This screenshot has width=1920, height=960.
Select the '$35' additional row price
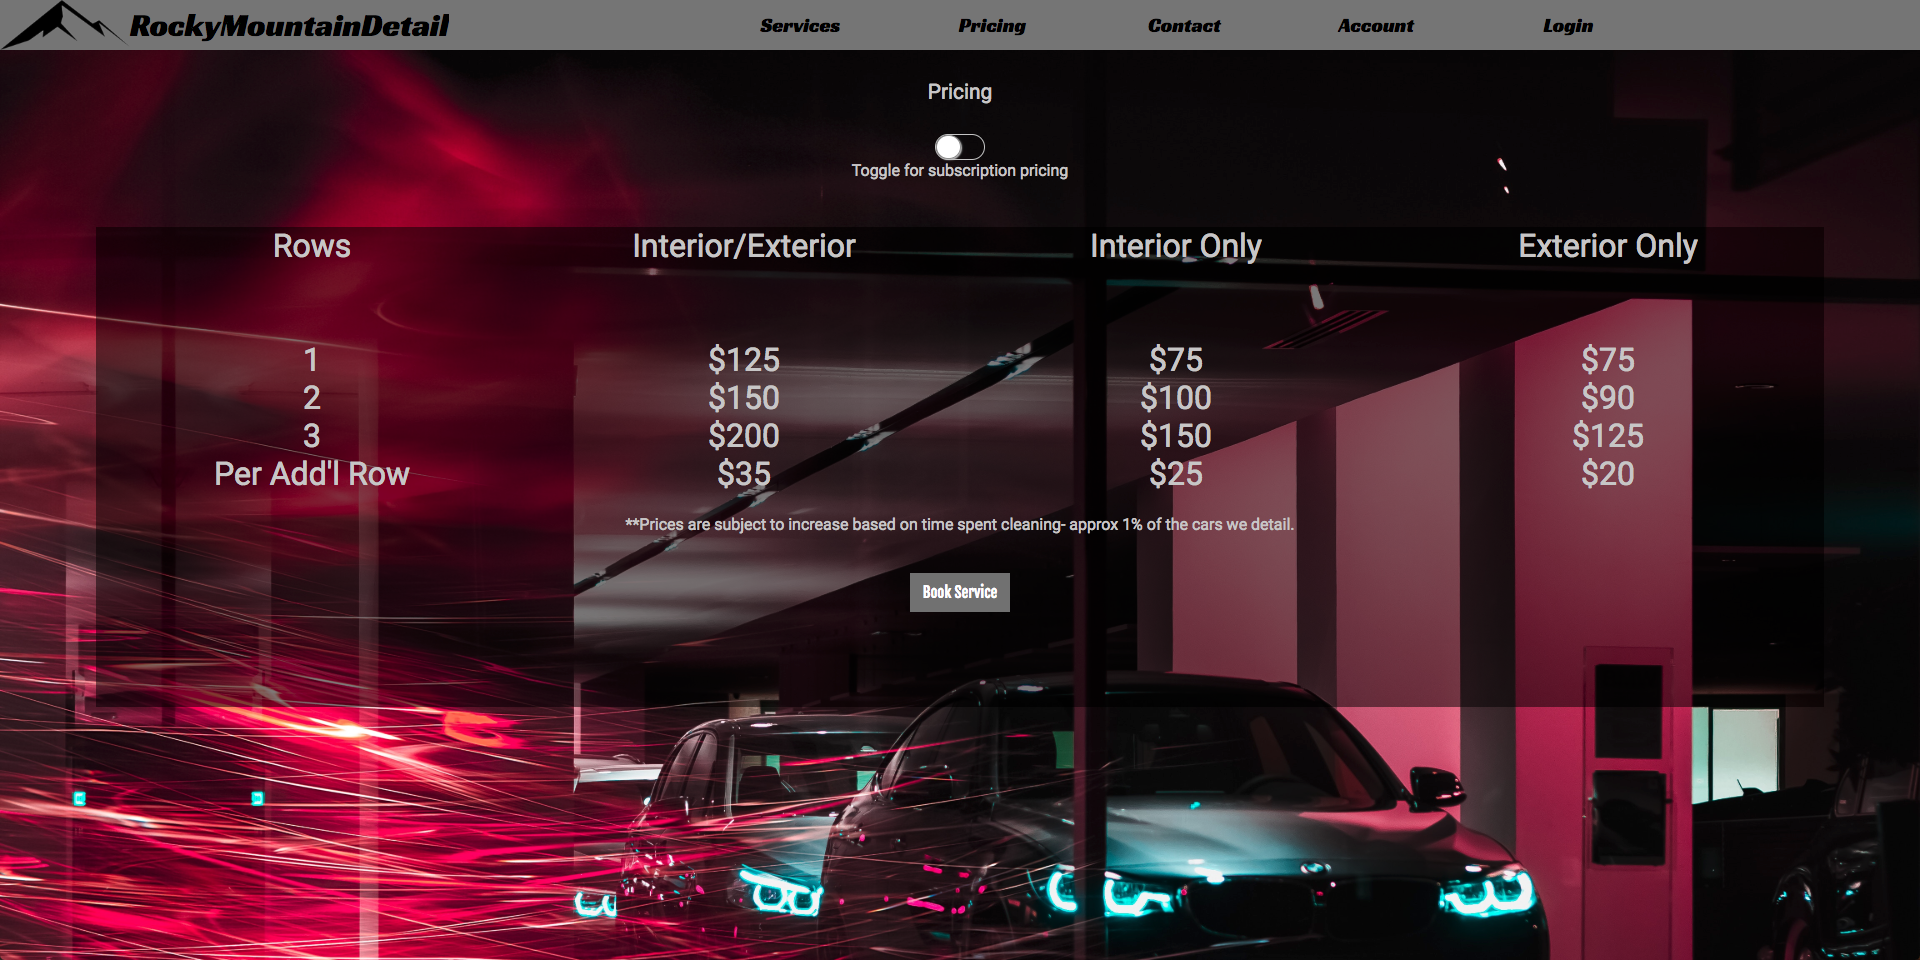[744, 474]
